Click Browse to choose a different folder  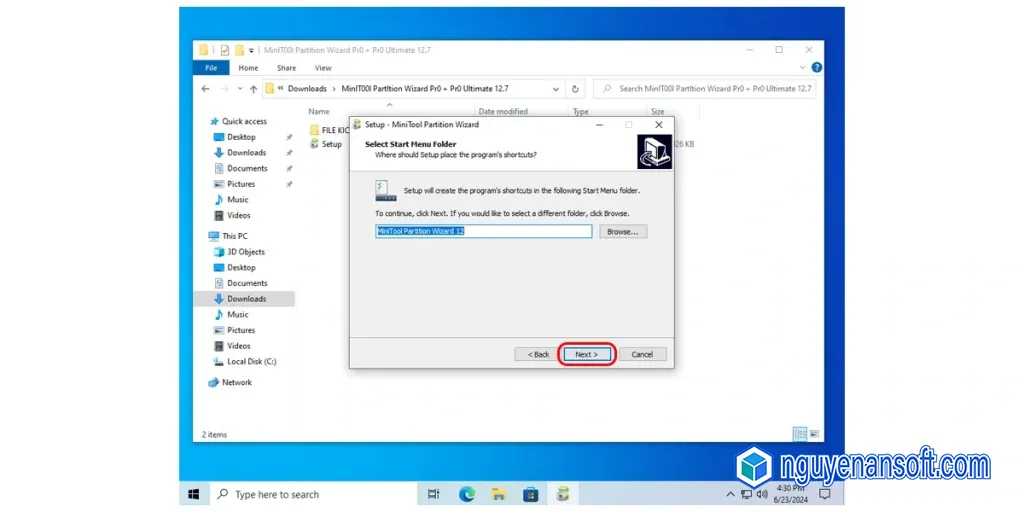point(623,232)
